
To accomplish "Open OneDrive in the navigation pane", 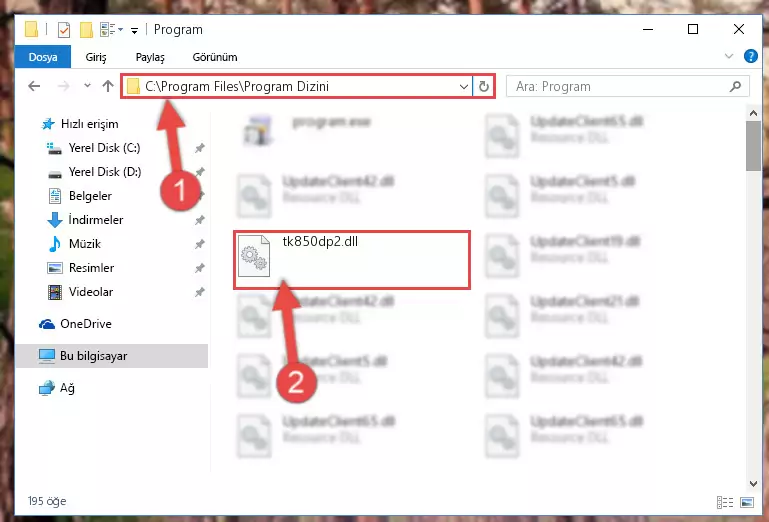I will point(85,324).
